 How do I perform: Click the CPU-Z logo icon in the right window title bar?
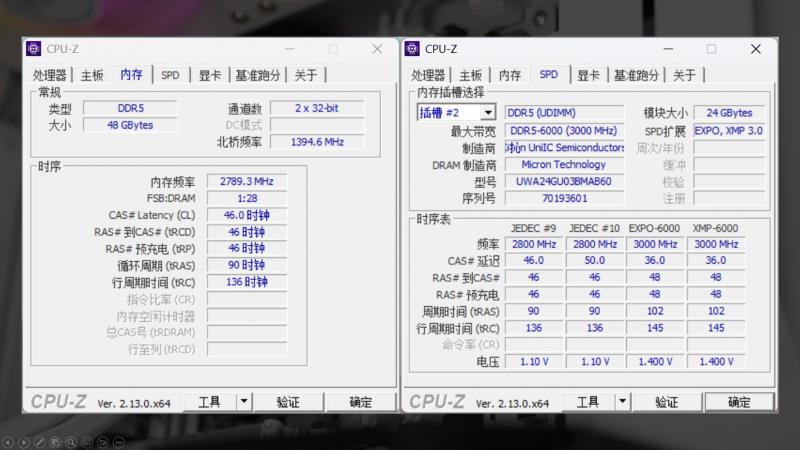412,49
